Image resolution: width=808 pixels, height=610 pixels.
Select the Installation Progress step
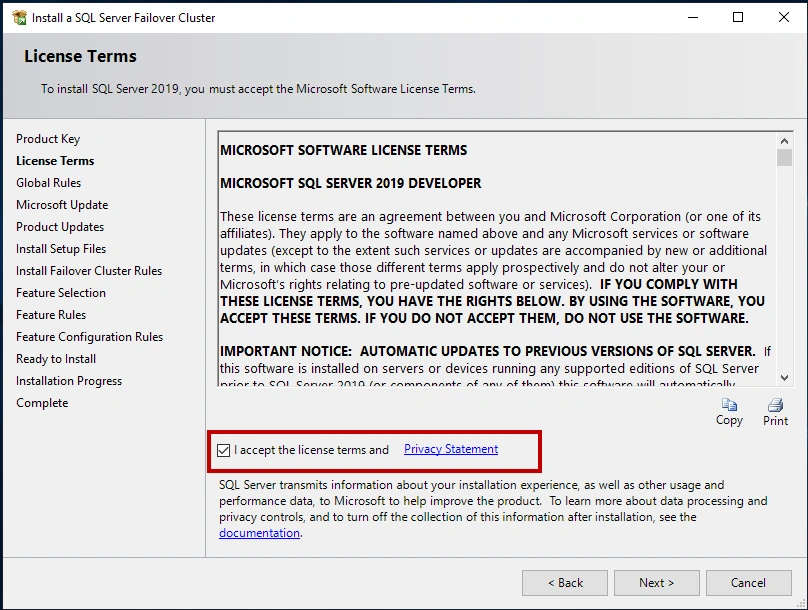click(69, 381)
